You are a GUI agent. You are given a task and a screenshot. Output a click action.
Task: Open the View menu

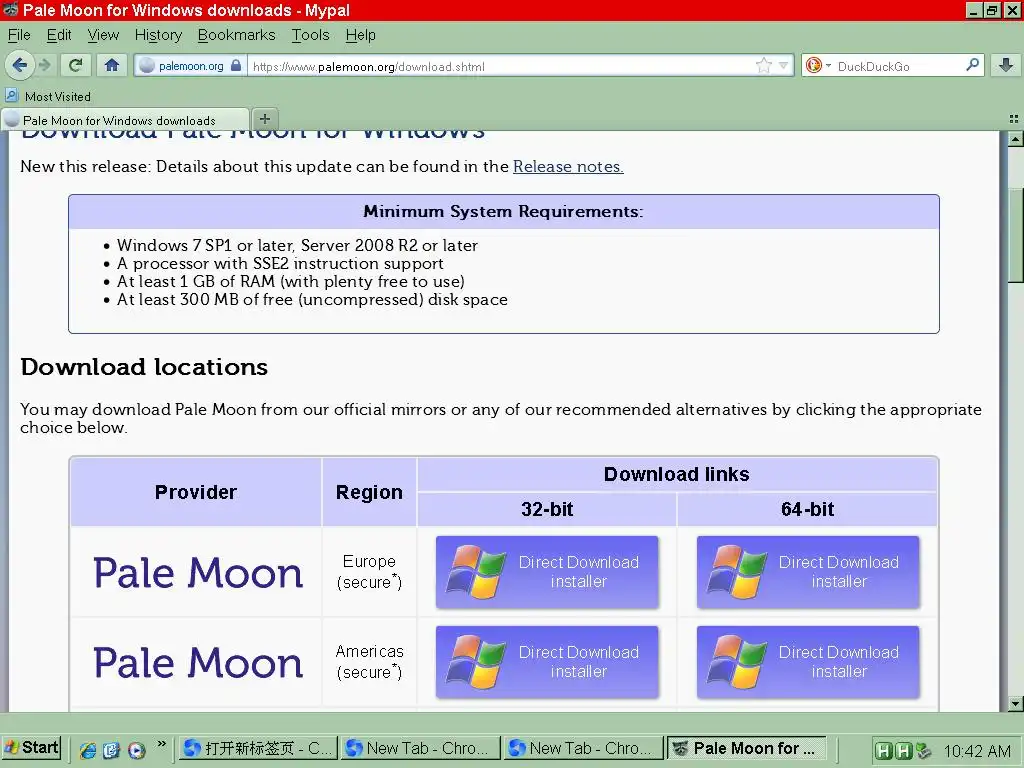point(103,35)
